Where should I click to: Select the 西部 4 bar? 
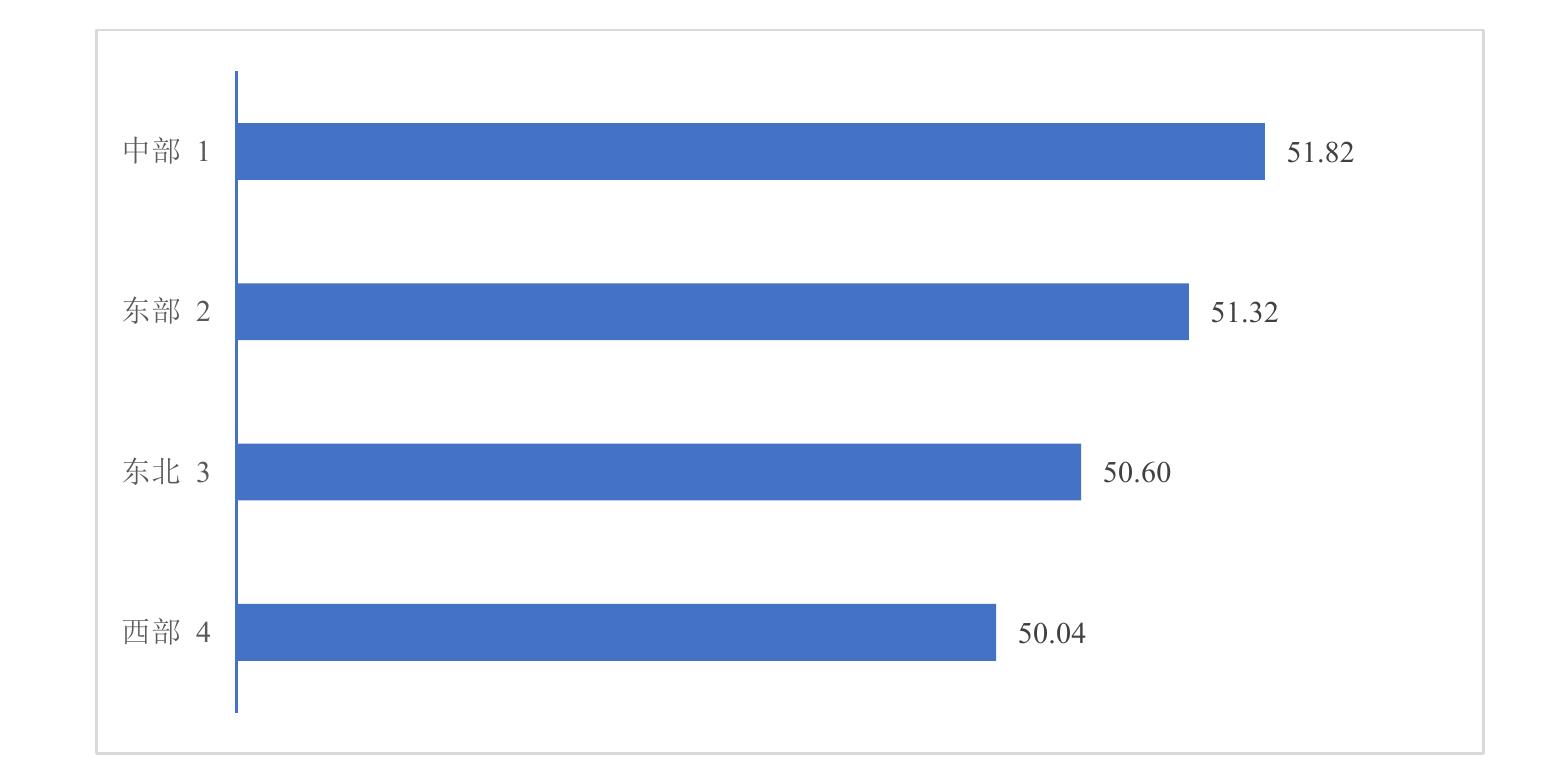click(617, 632)
